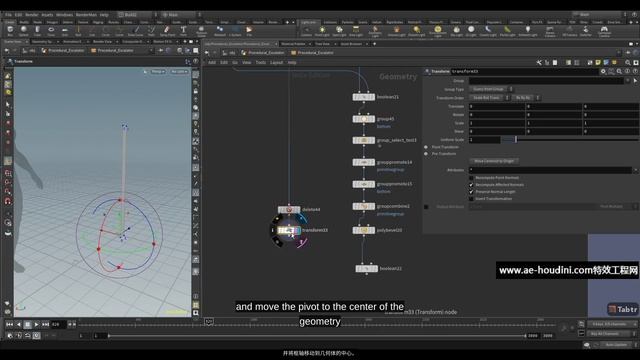Screen dimensions: 640x360
Task: Click the parameter gear settings icon
Action: [x=603, y=71]
